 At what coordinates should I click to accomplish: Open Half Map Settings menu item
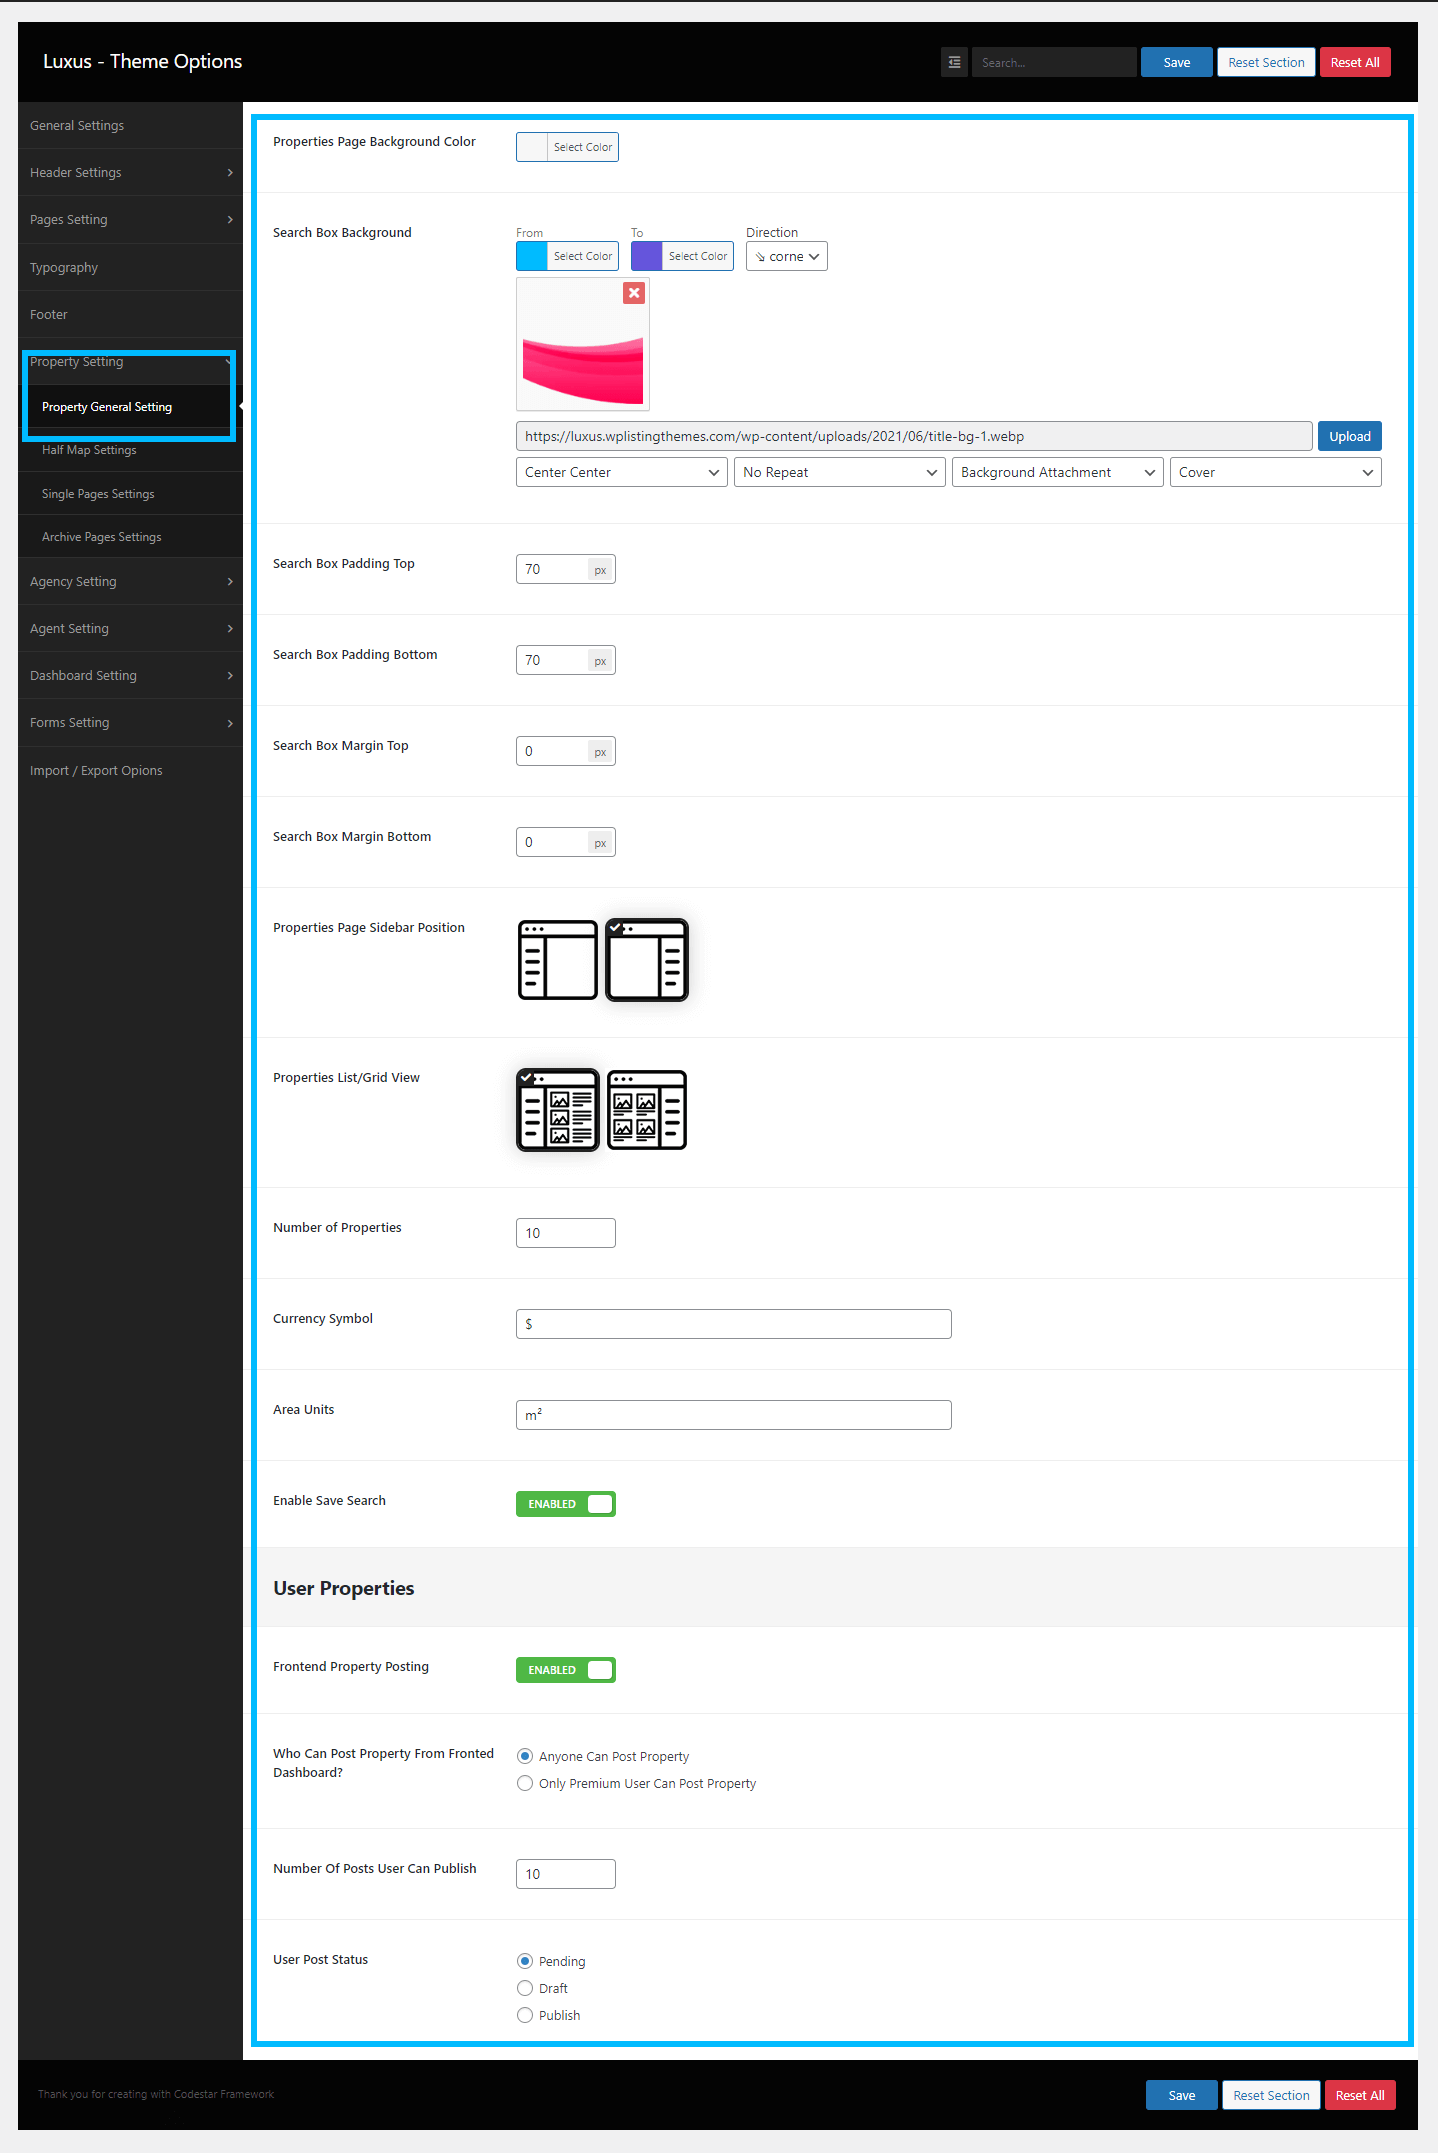pyautogui.click(x=89, y=450)
